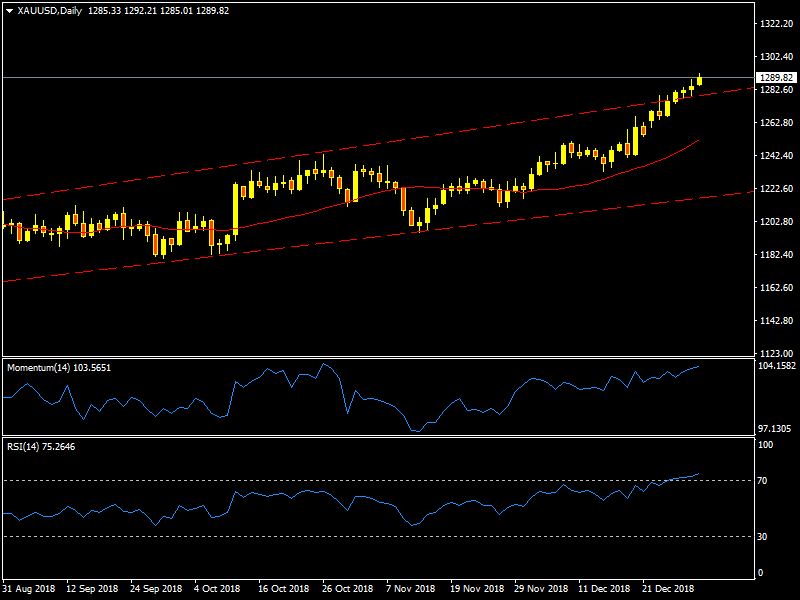The width and height of the screenshot is (800, 600).
Task: Click the 1123.00 price scale value
Action: coord(776,353)
